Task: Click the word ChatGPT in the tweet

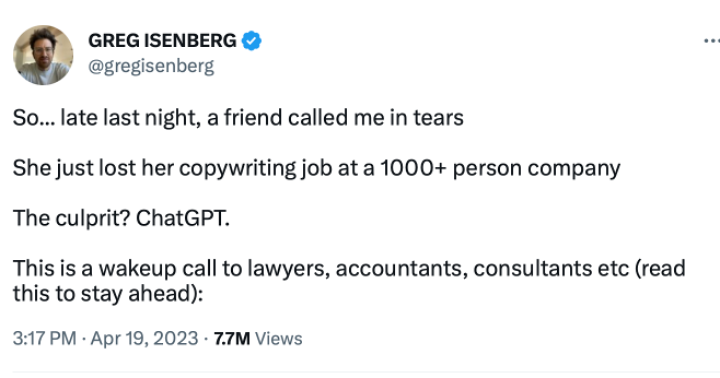Action: [x=182, y=218]
